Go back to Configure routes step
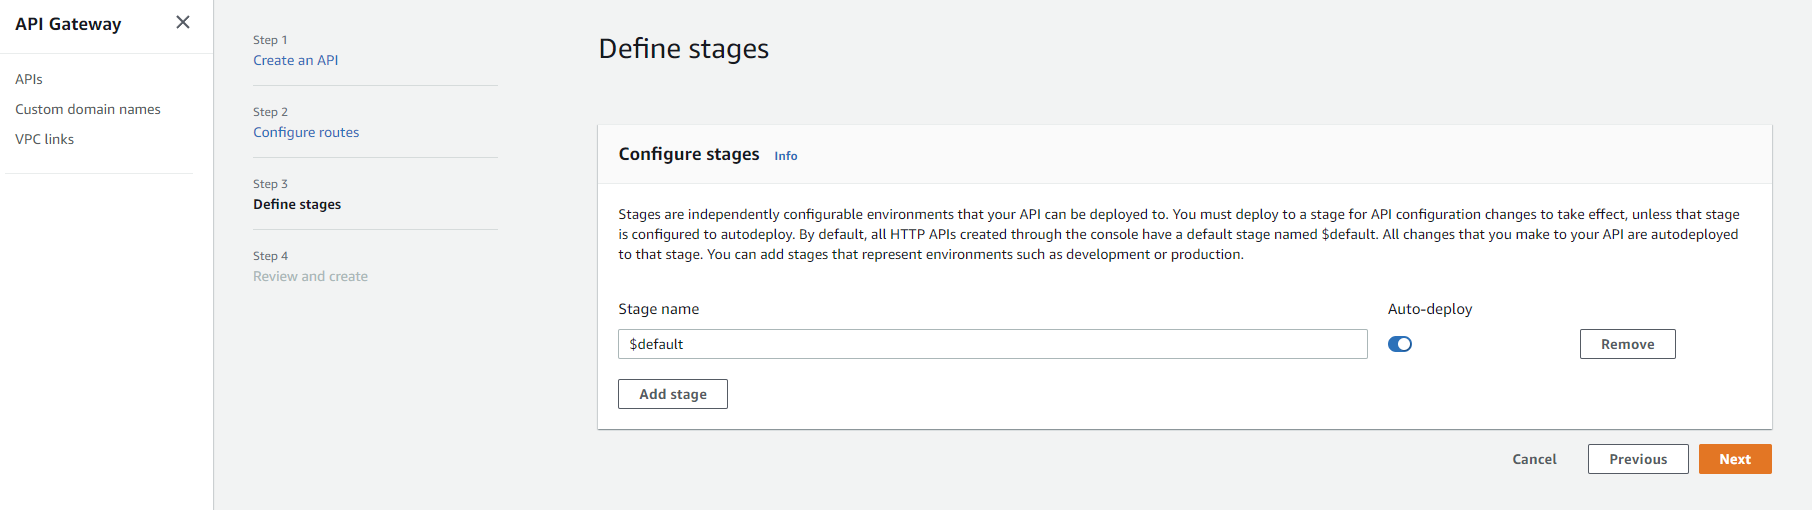 pyautogui.click(x=306, y=132)
